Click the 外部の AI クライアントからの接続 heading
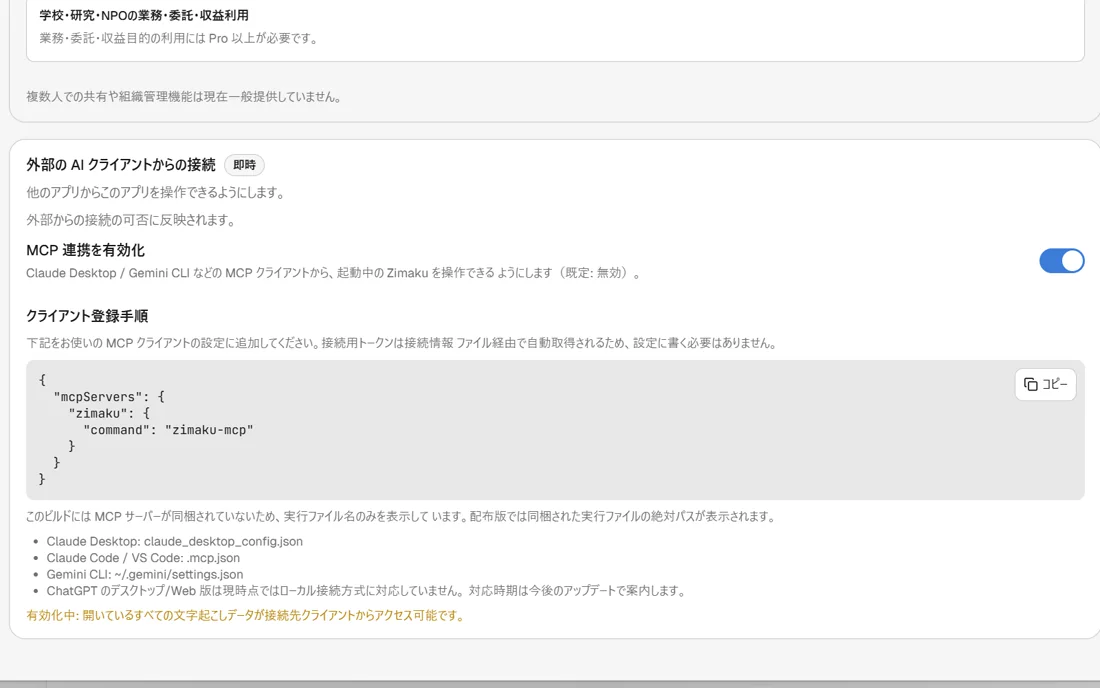 [121, 165]
